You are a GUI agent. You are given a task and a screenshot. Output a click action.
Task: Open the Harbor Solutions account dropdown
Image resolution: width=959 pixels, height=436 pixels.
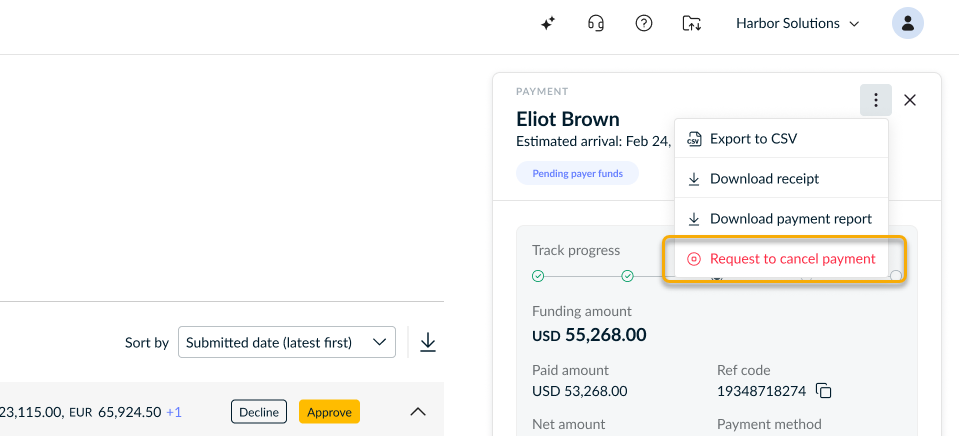pyautogui.click(x=798, y=24)
